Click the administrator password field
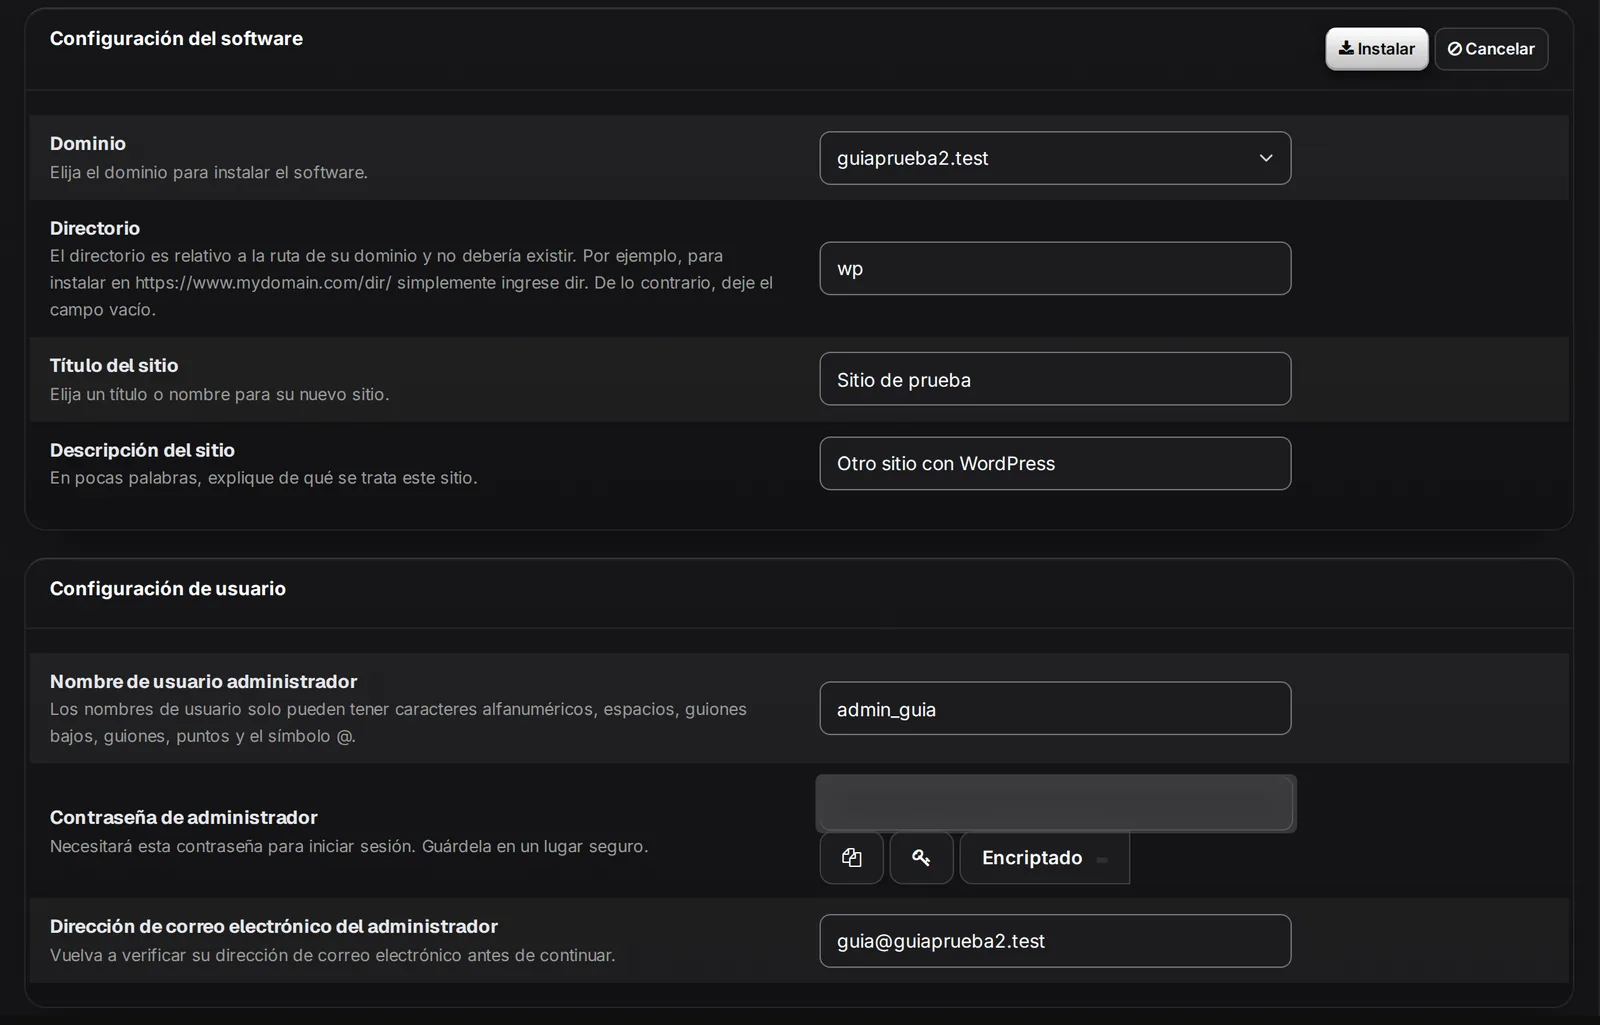1600x1025 pixels. coord(1055,803)
